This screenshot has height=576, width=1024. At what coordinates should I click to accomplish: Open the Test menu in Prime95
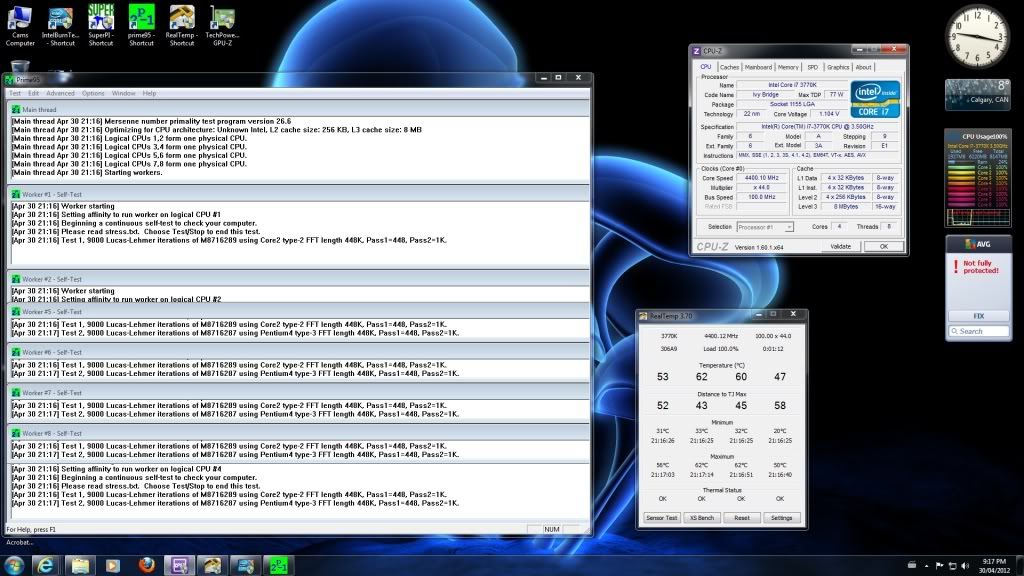(14, 93)
